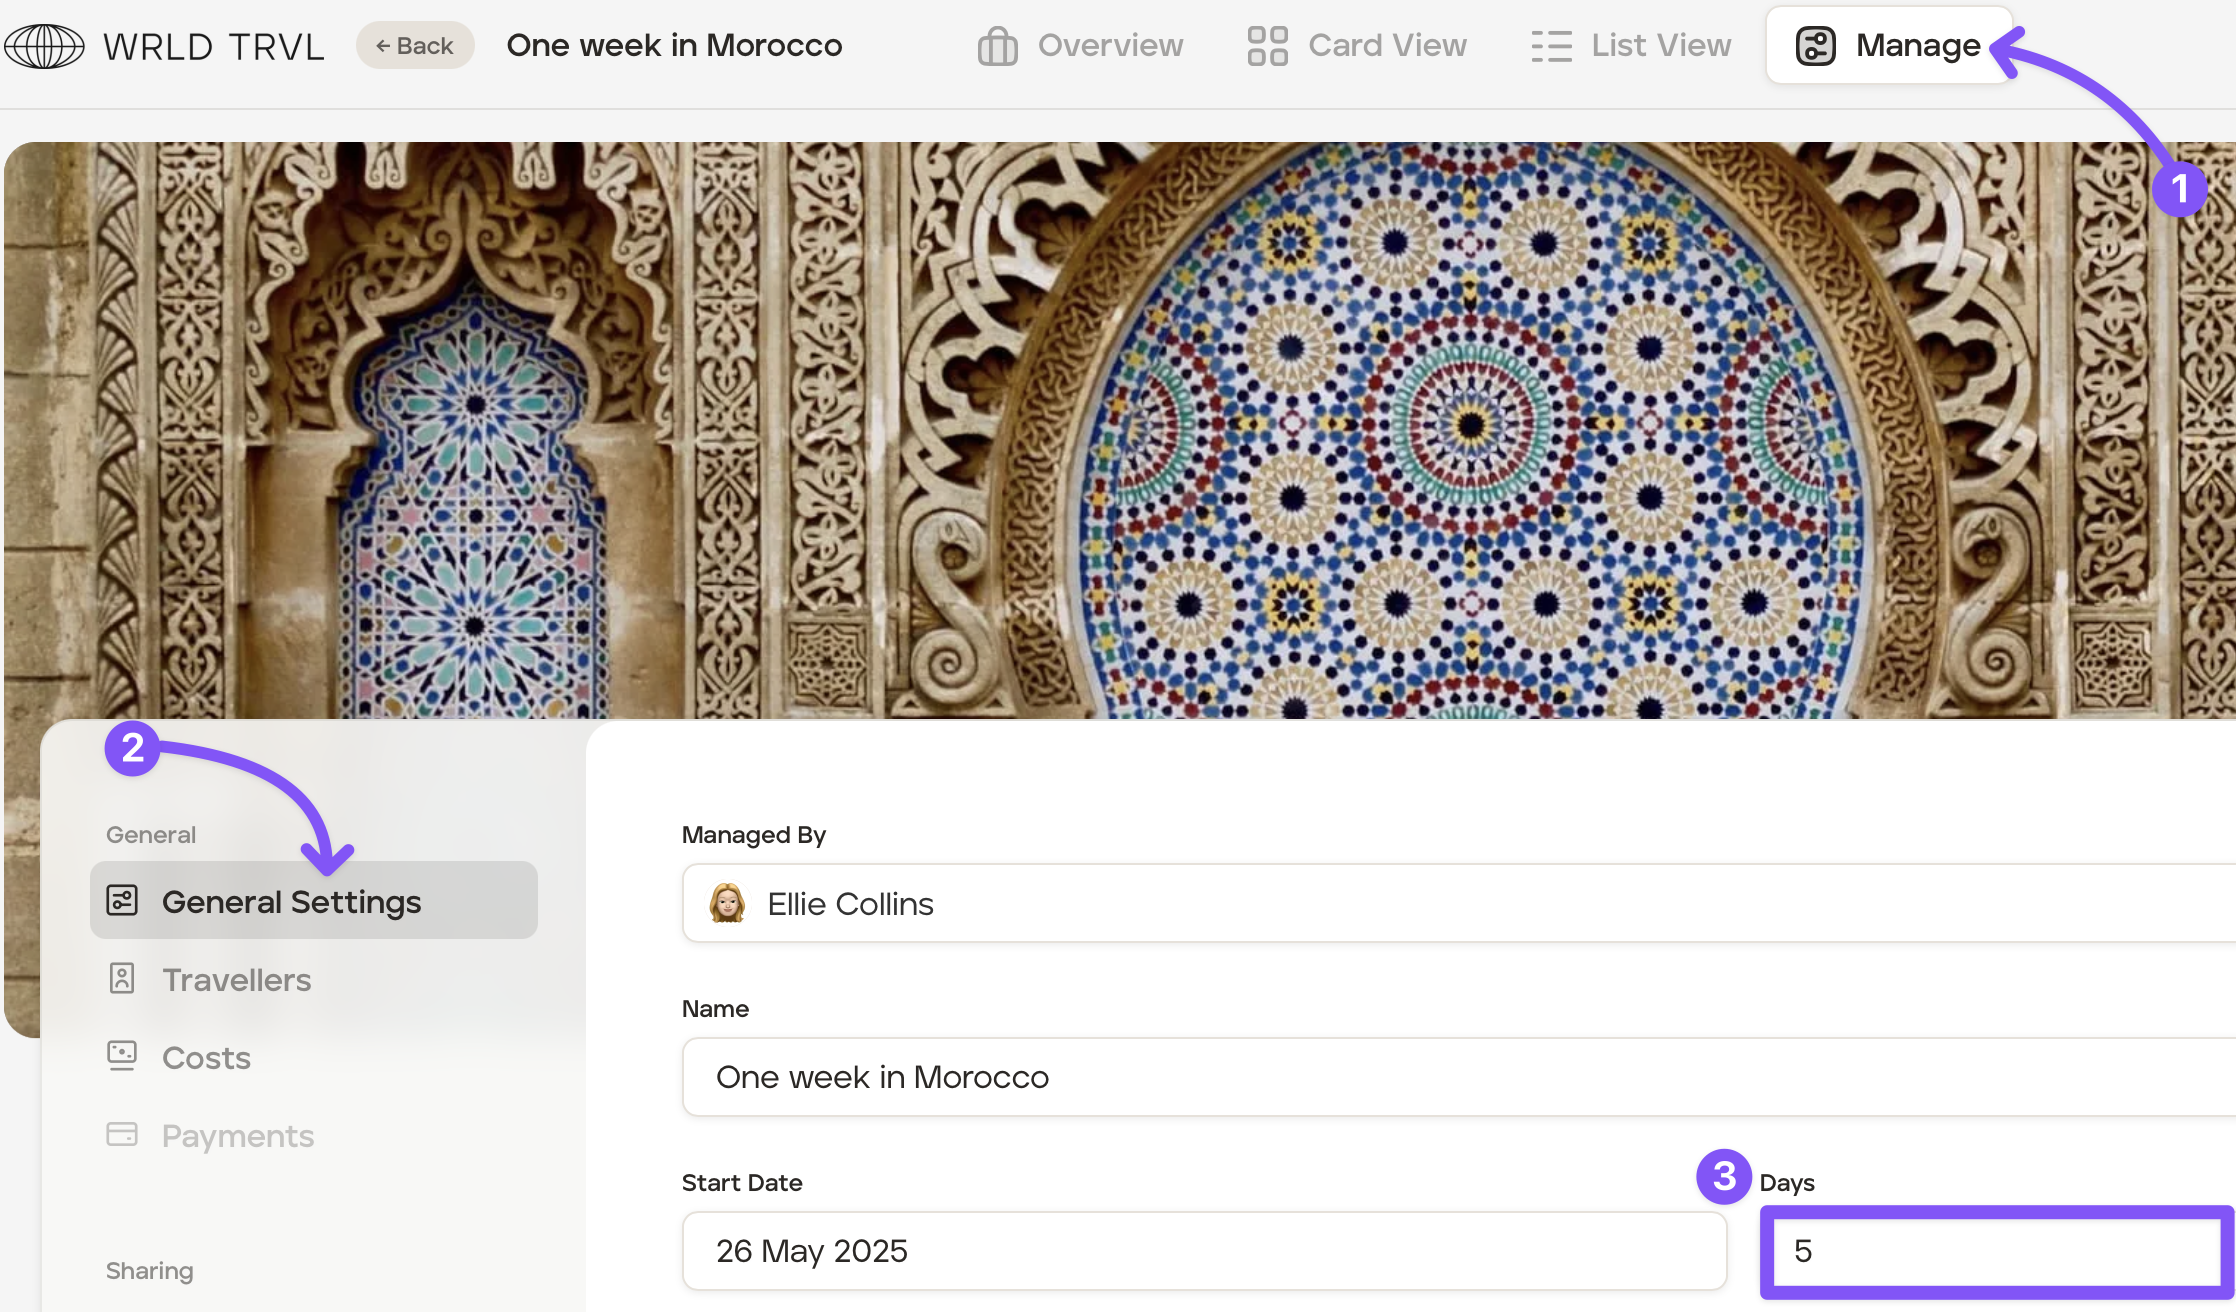Go back with the Back button
This screenshot has height=1312, width=2236.
pyautogui.click(x=414, y=46)
